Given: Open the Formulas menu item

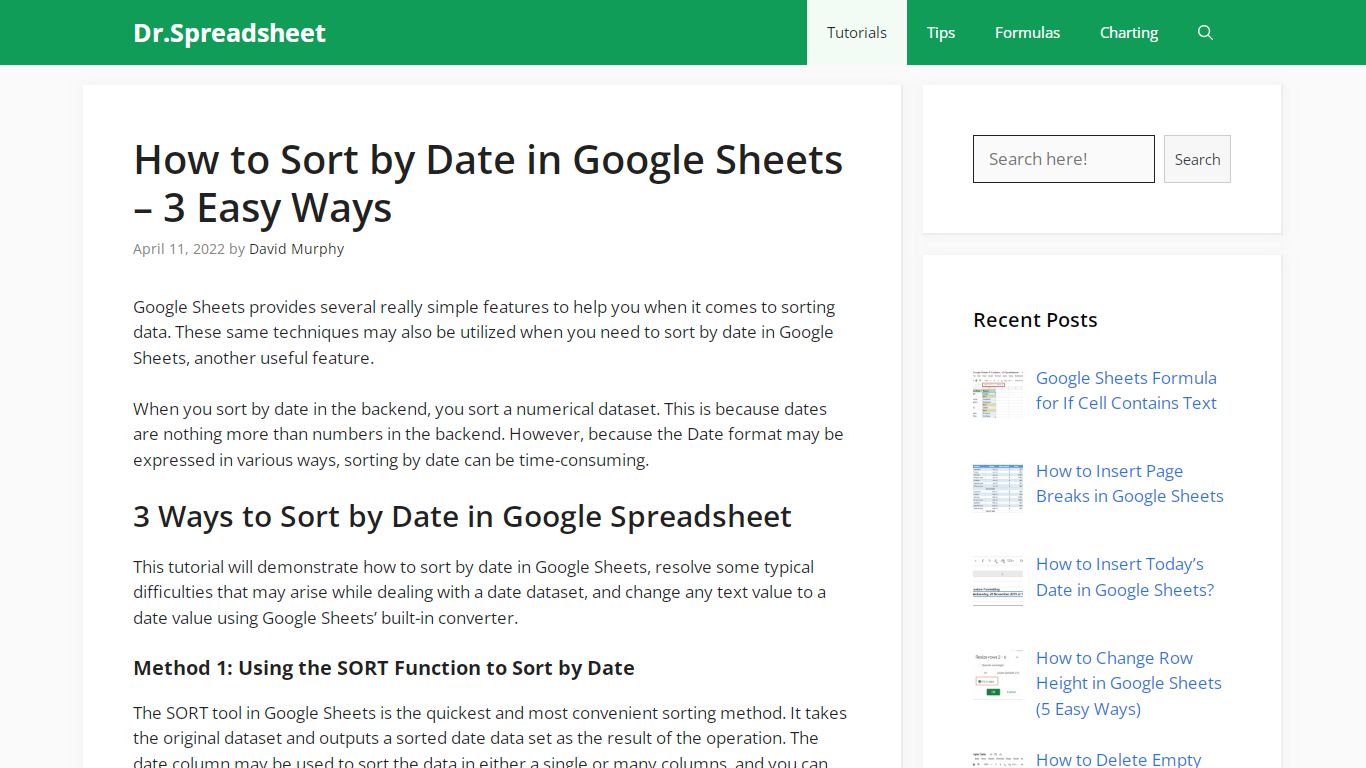Looking at the screenshot, I should tap(1027, 33).
